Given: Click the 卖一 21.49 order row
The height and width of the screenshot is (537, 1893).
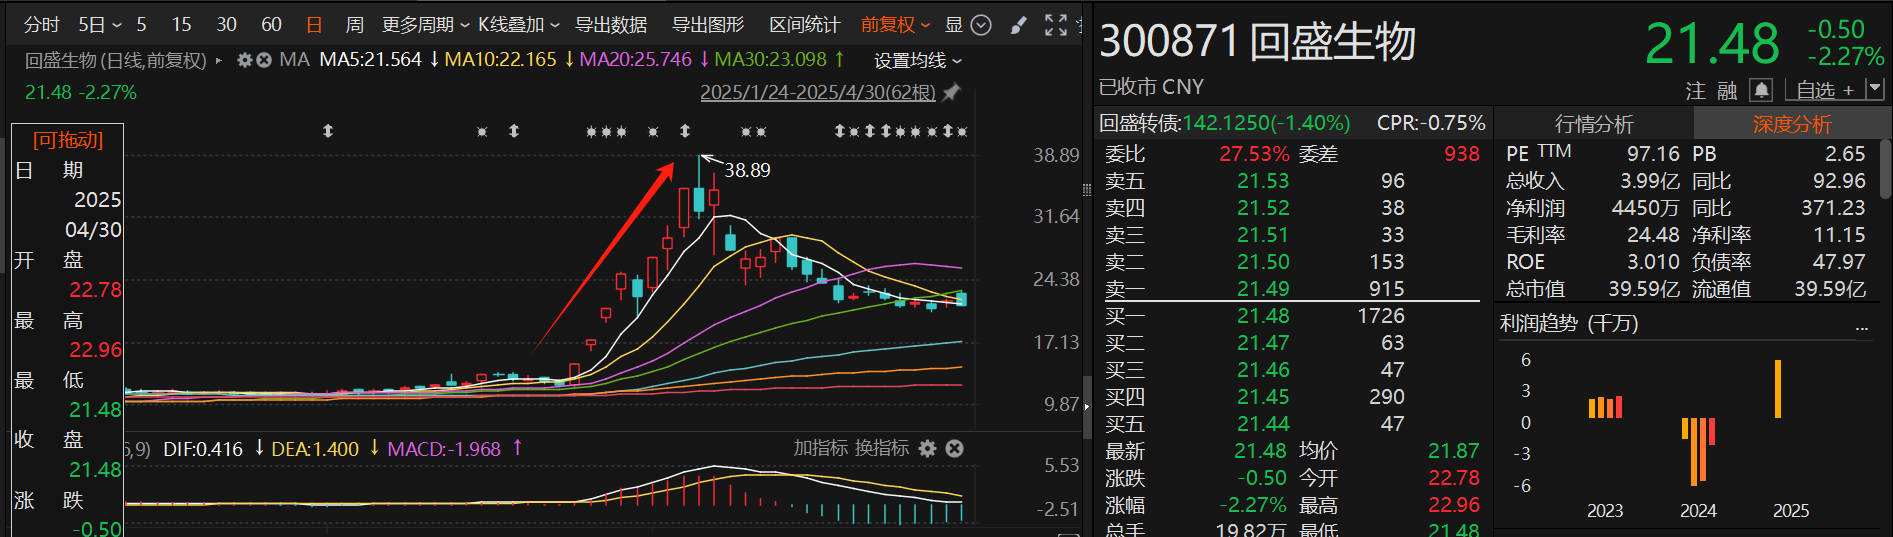Looking at the screenshot, I should point(1290,288).
